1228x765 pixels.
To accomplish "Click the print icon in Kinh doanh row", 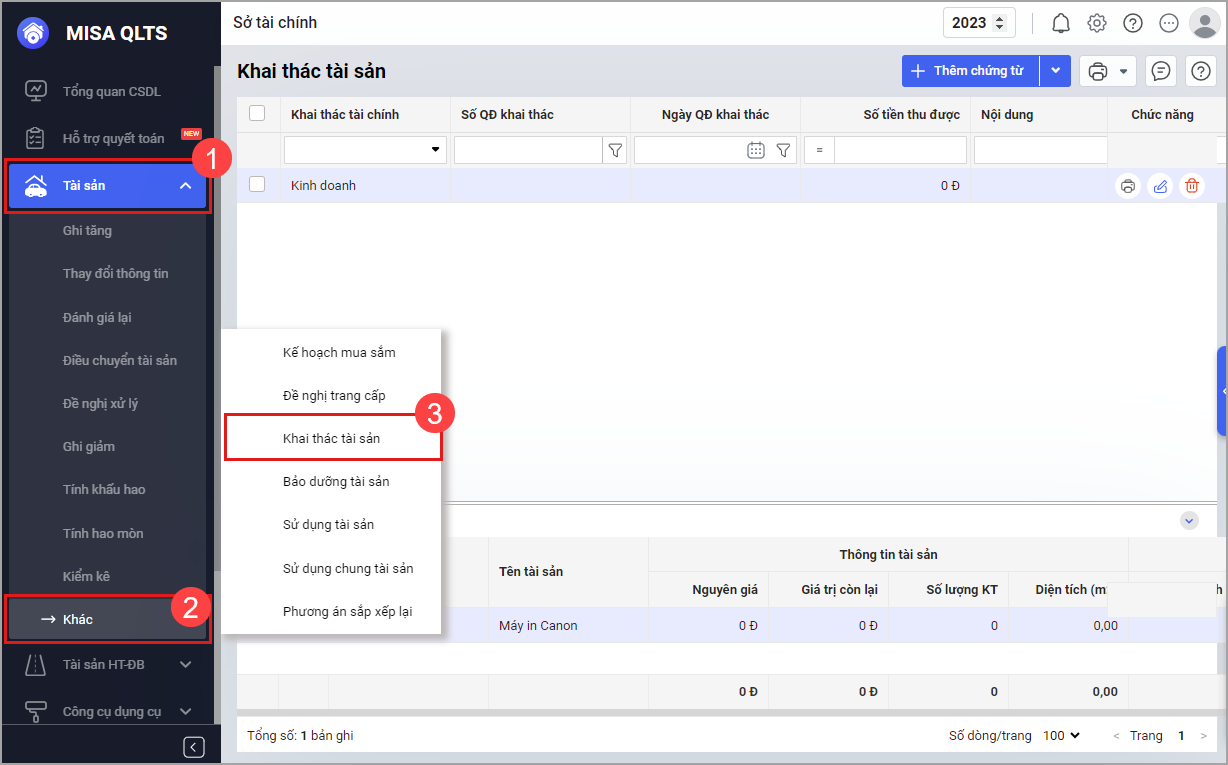I will (x=1128, y=186).
